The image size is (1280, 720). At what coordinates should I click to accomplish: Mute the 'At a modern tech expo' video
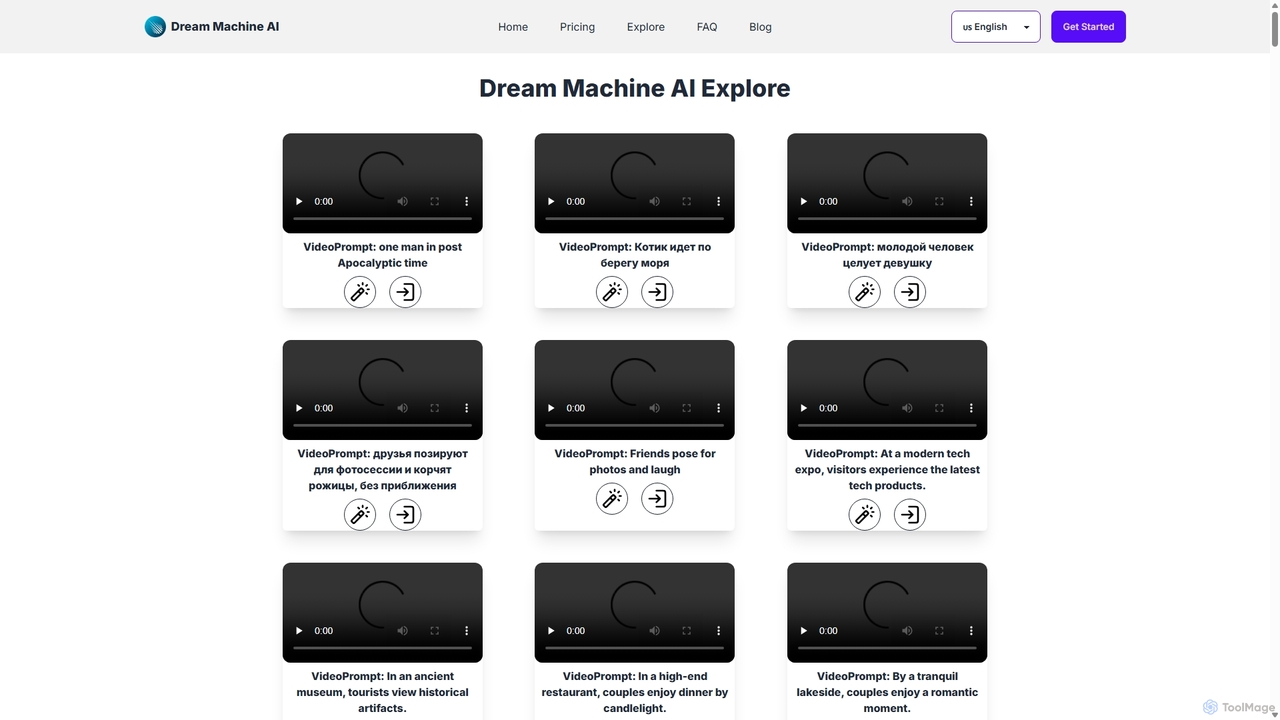(x=907, y=408)
